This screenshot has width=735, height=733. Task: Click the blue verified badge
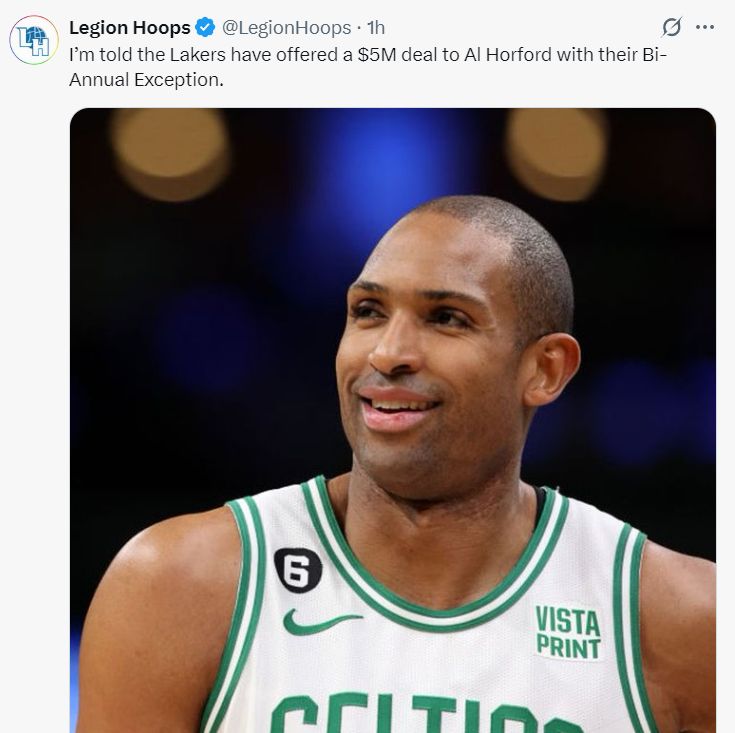[x=205, y=27]
